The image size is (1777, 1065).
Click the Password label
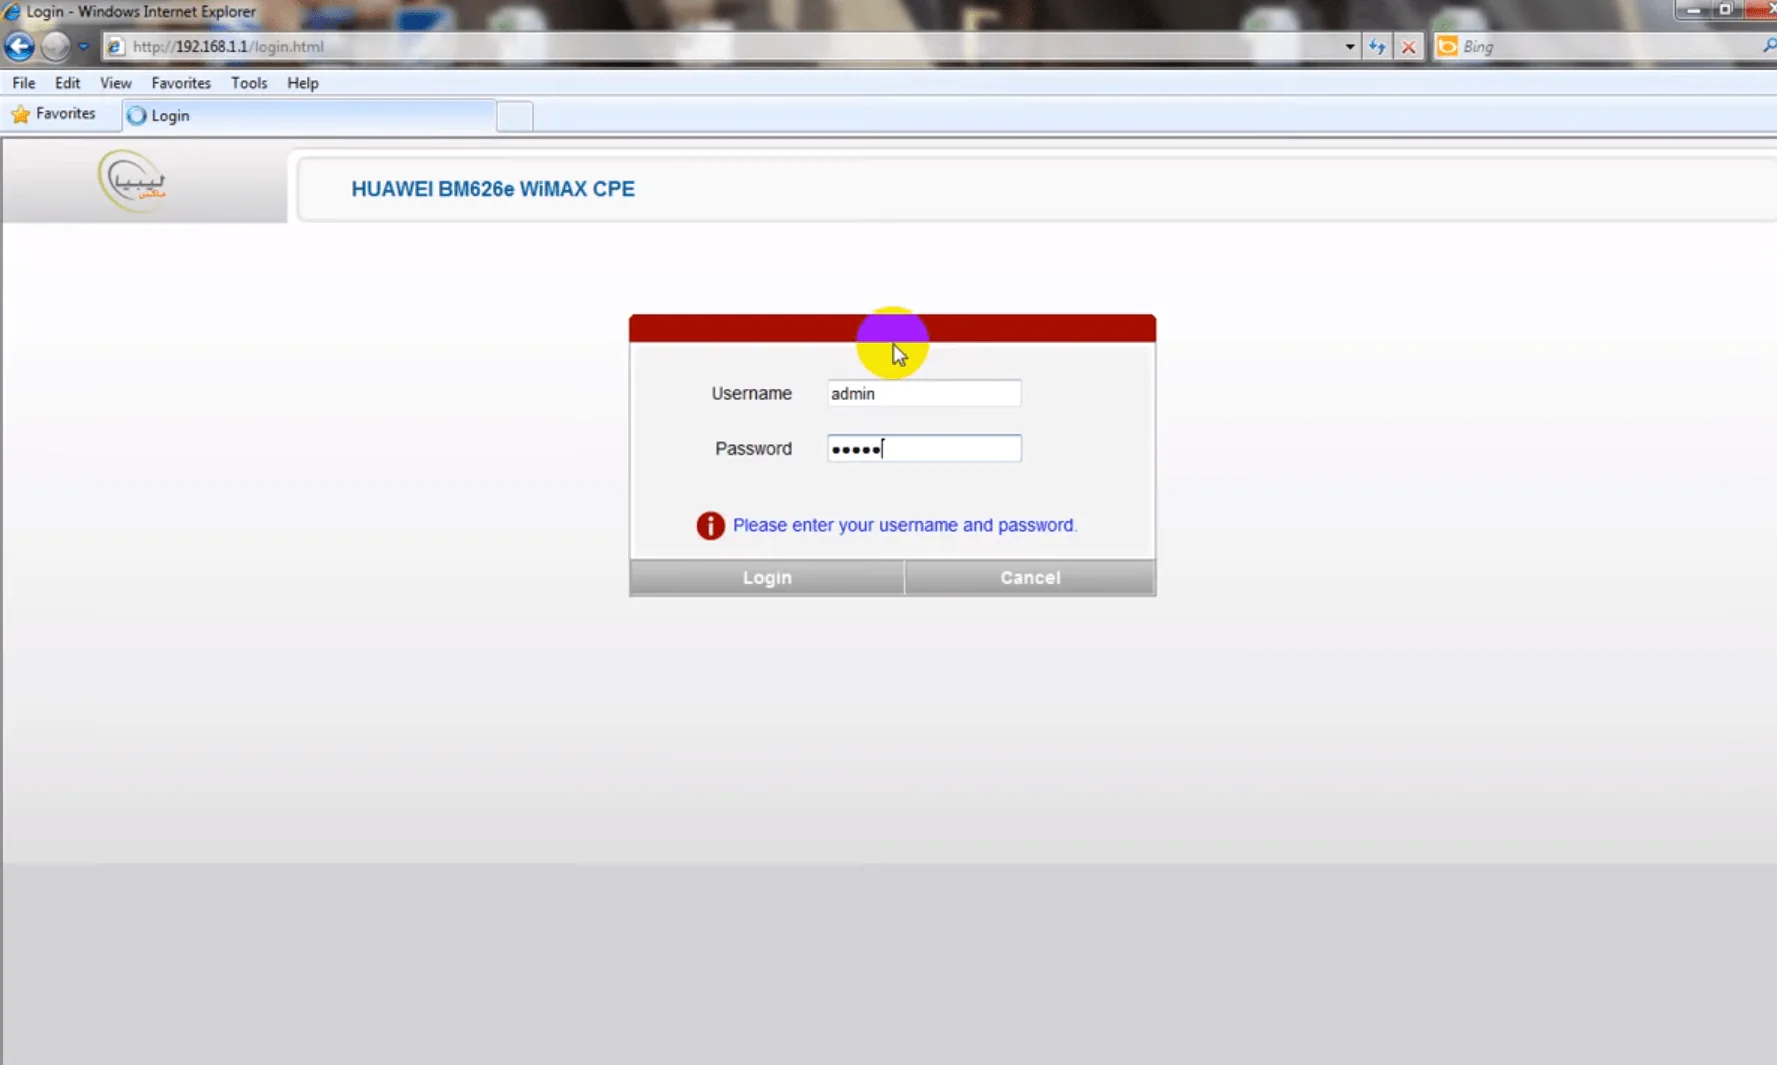click(753, 448)
